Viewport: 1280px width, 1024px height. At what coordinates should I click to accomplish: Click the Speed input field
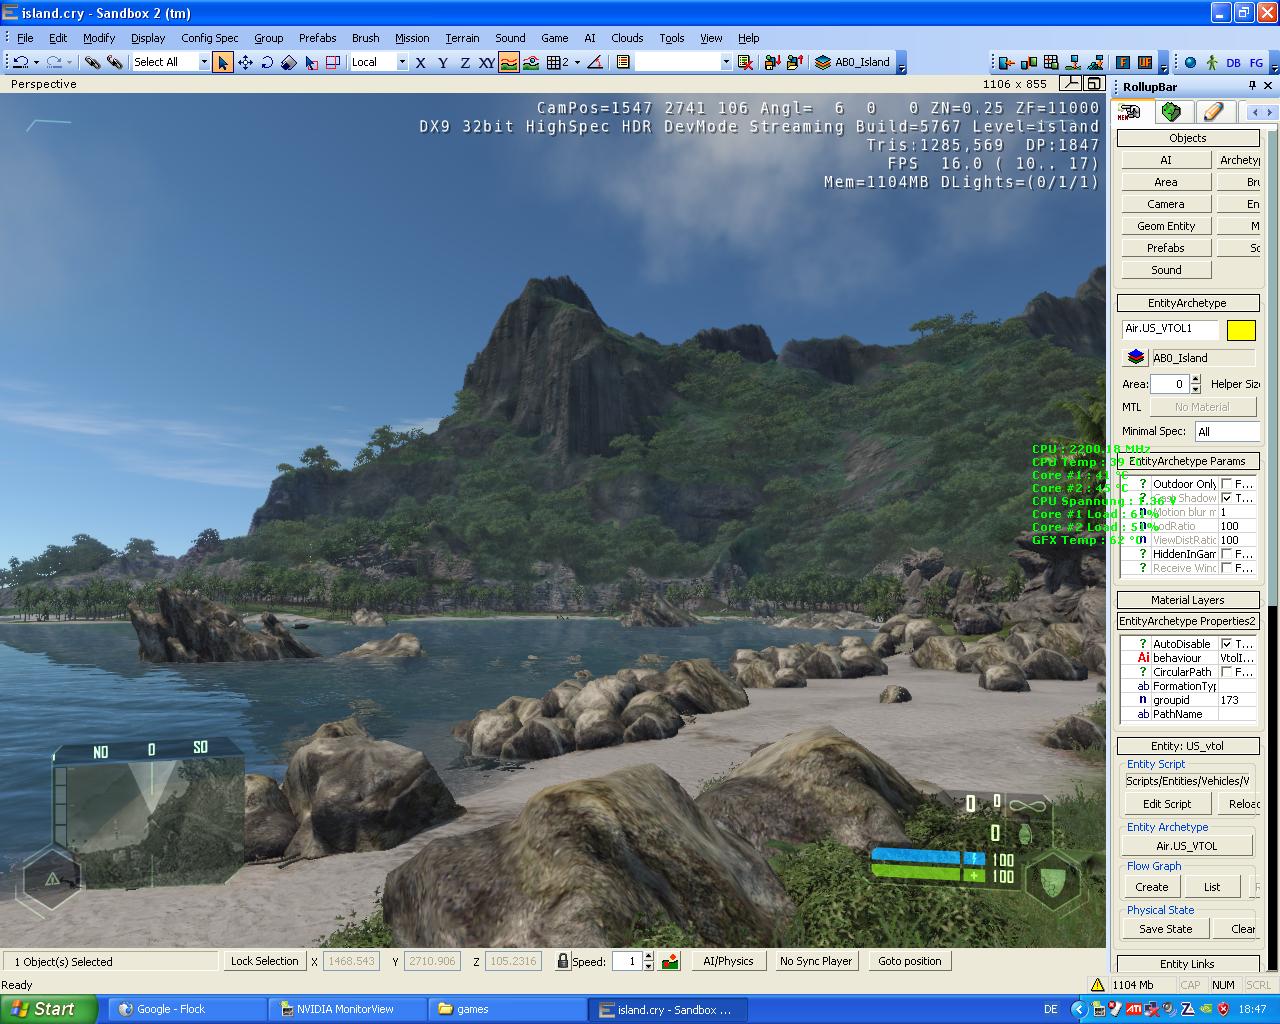626,961
